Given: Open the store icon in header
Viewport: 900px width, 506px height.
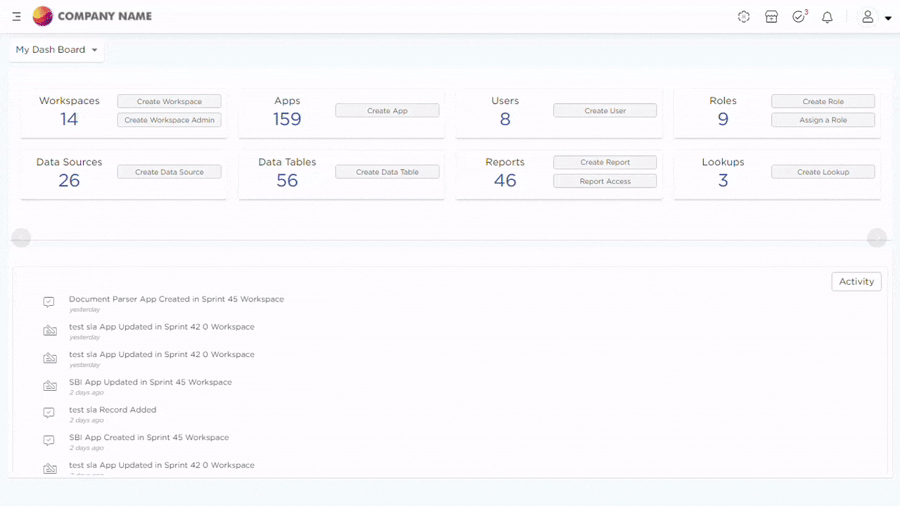Looking at the screenshot, I should point(771,17).
